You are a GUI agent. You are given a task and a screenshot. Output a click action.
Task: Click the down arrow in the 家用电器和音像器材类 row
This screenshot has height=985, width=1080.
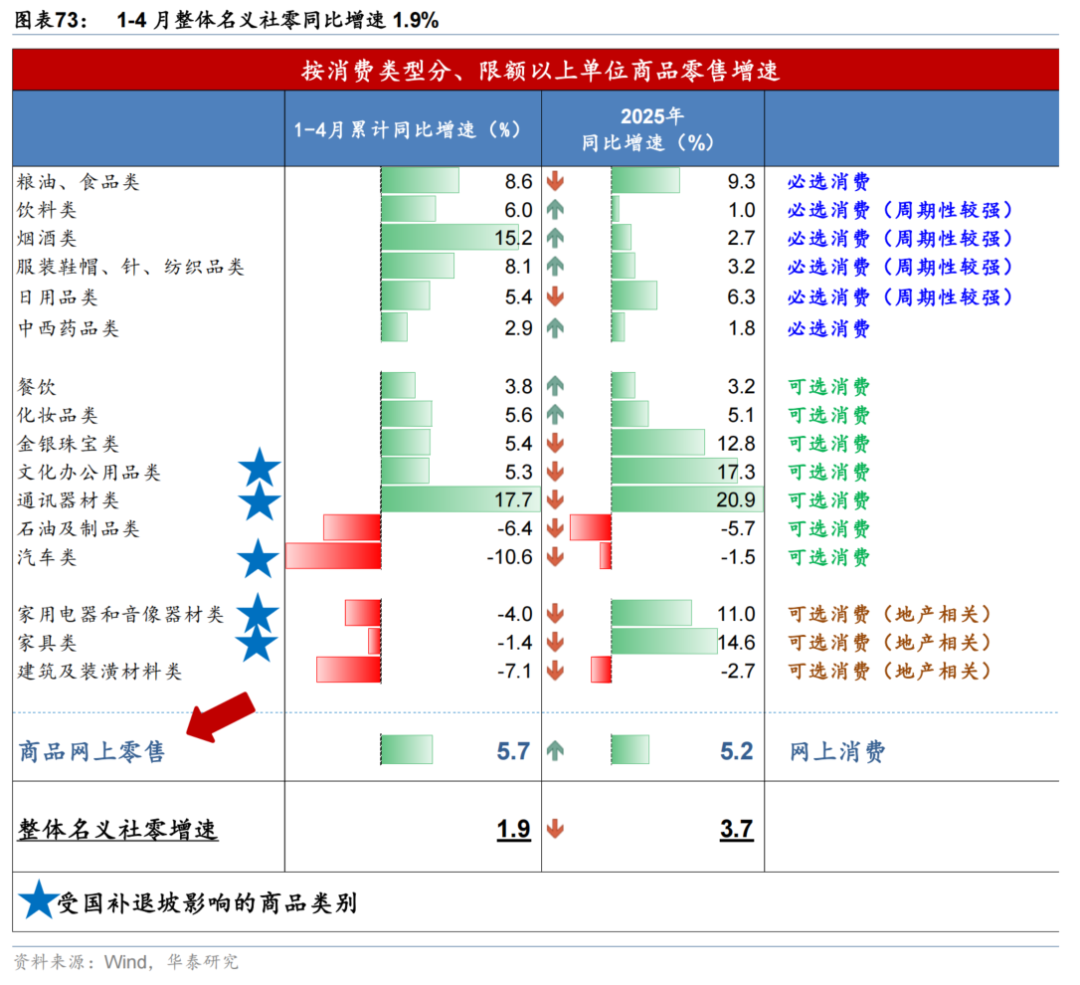(x=555, y=613)
